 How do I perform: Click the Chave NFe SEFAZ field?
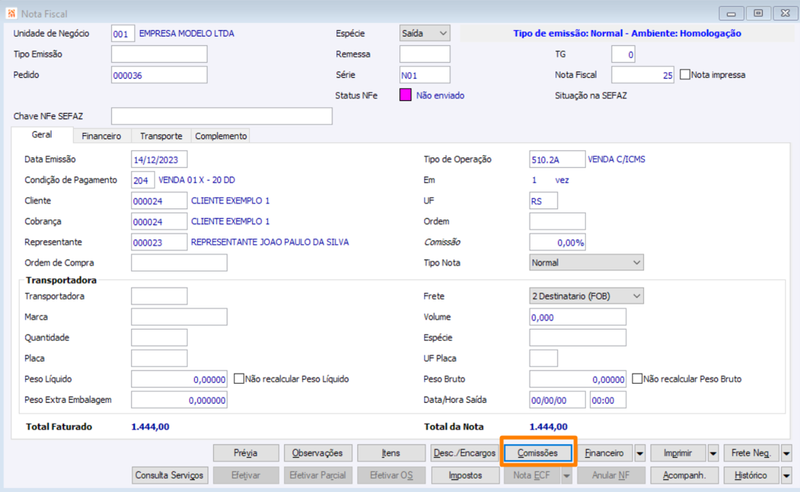(222, 116)
